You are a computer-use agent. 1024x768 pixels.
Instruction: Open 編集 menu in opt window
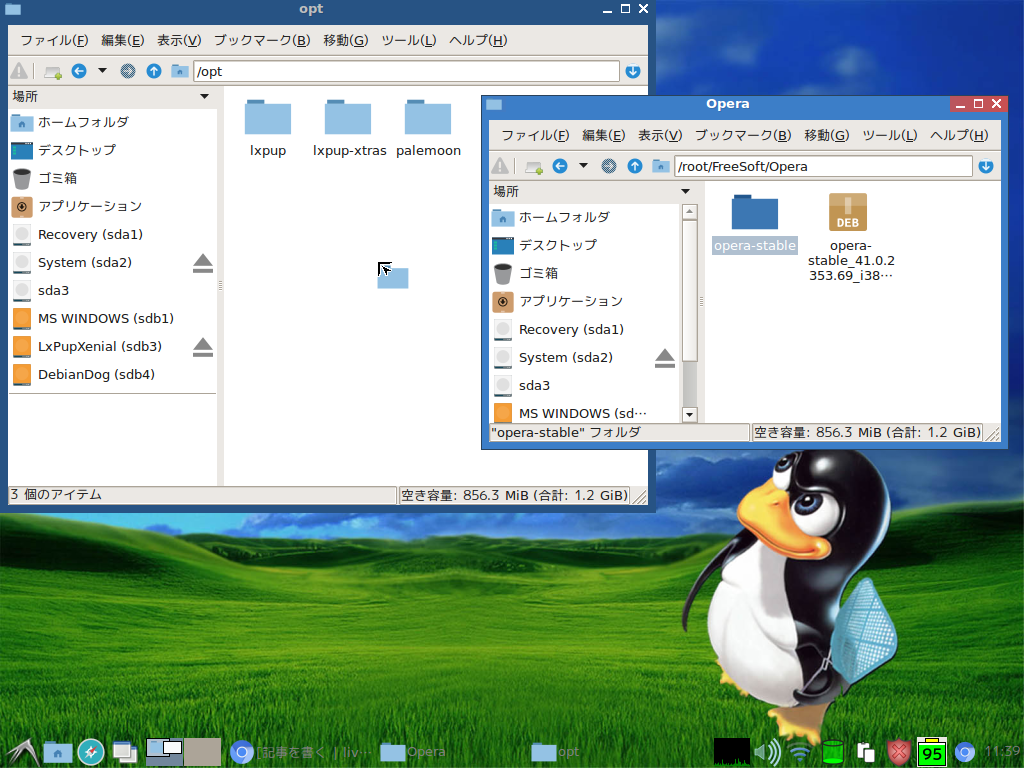(x=122, y=40)
